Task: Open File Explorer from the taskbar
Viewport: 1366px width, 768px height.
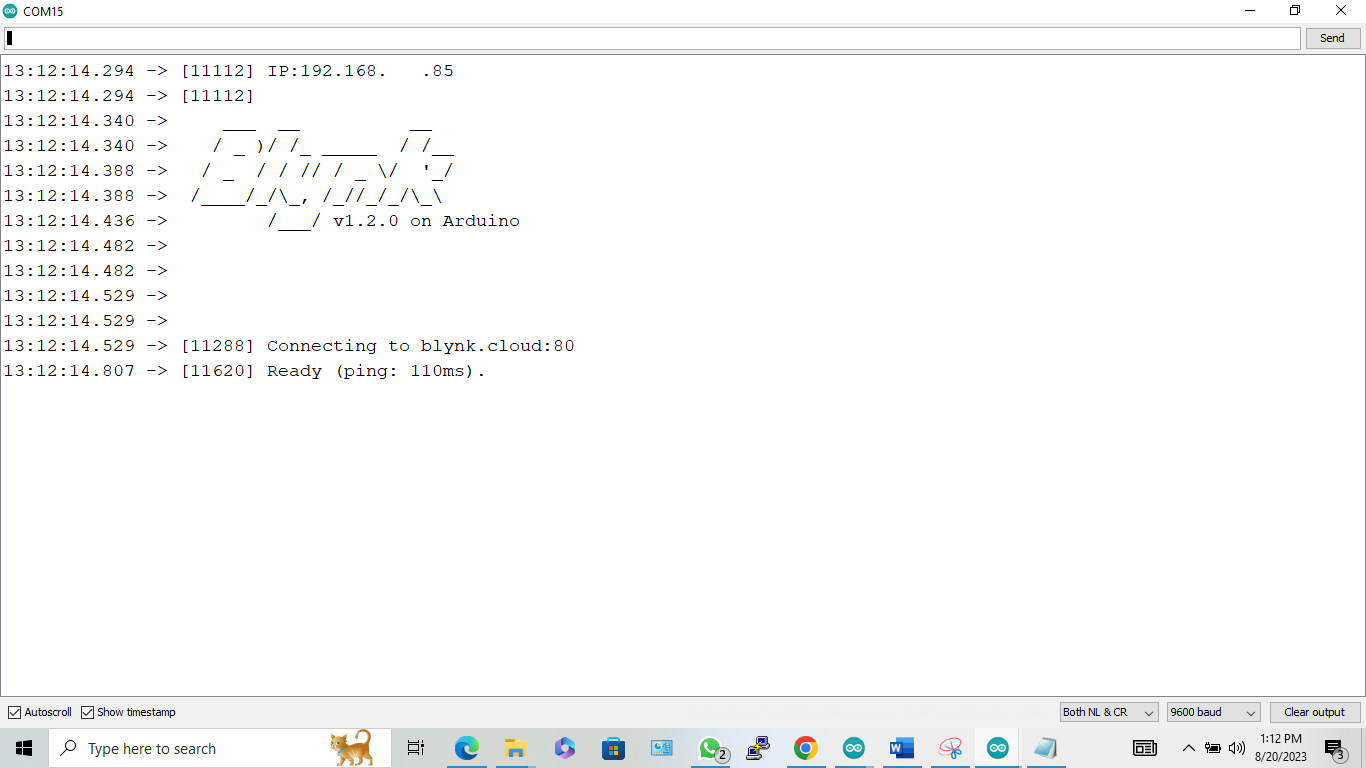Action: pos(515,748)
